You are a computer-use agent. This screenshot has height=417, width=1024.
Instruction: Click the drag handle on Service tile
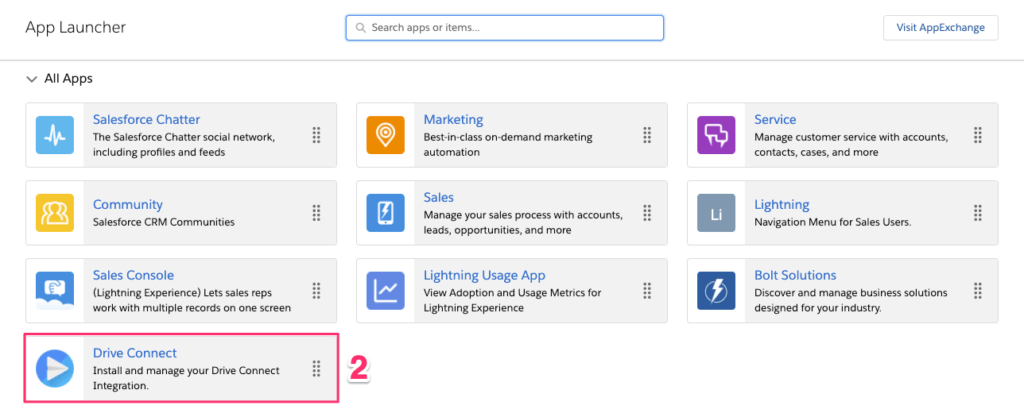978,135
